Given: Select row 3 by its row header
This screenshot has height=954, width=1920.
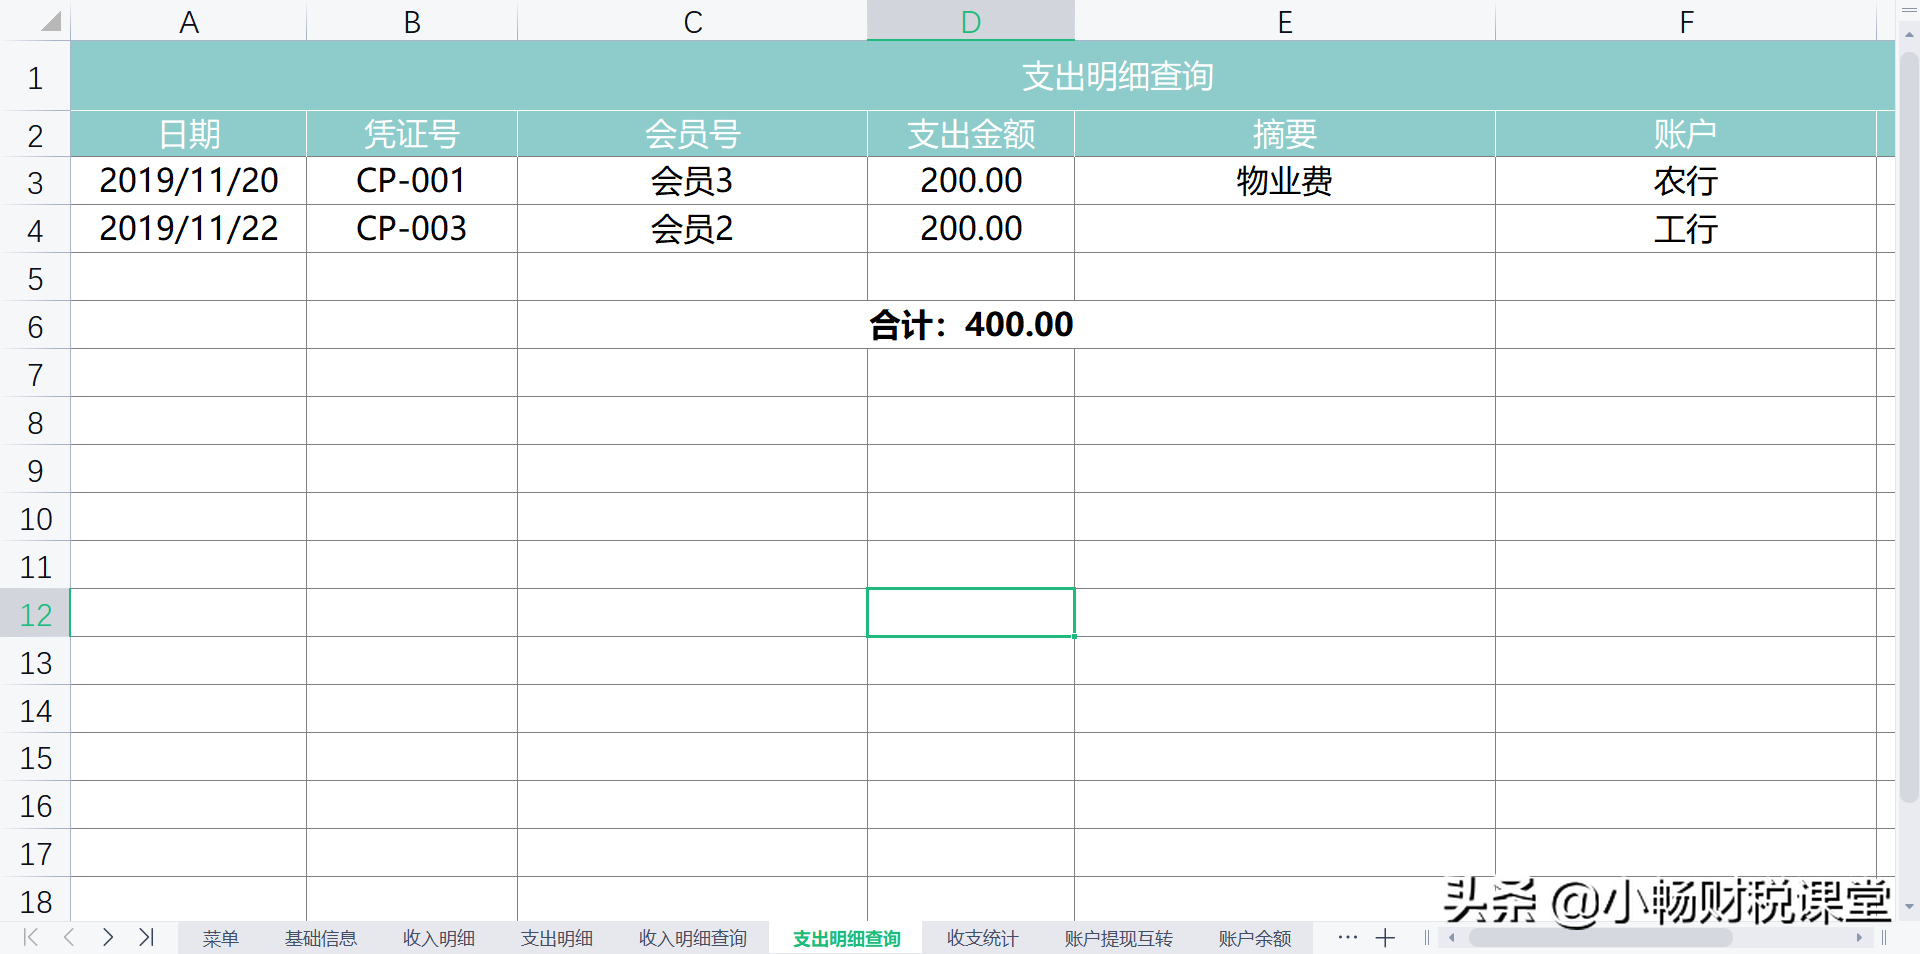Looking at the screenshot, I should [35, 181].
